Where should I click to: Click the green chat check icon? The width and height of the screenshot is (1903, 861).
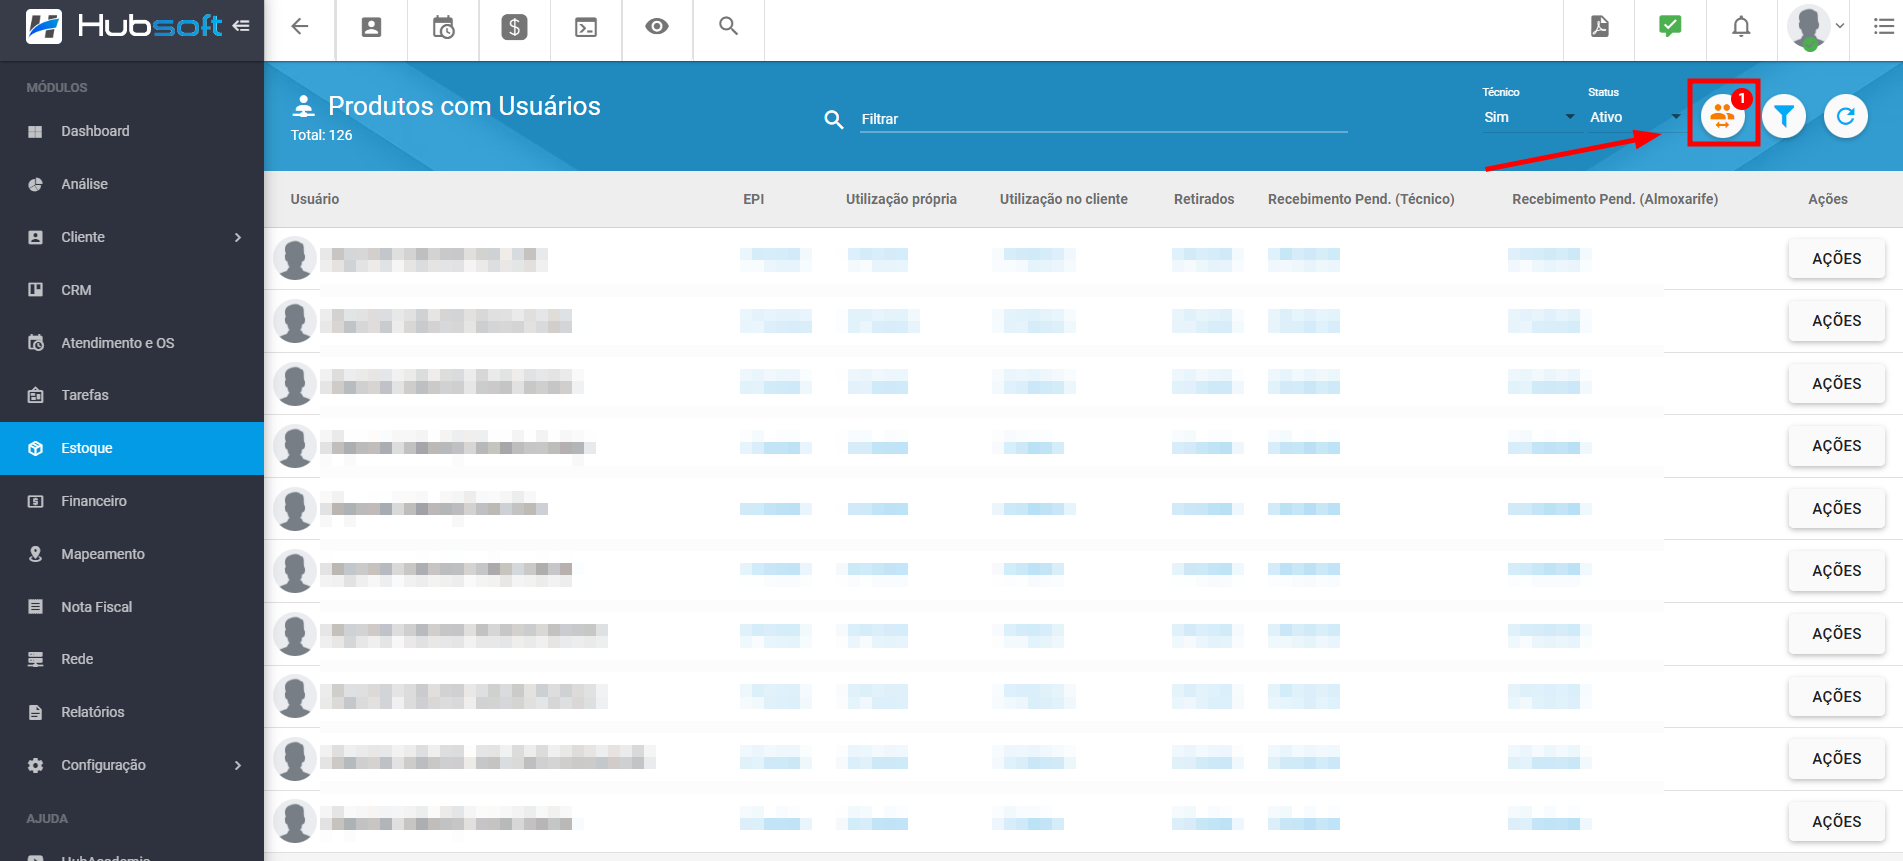tap(1669, 26)
